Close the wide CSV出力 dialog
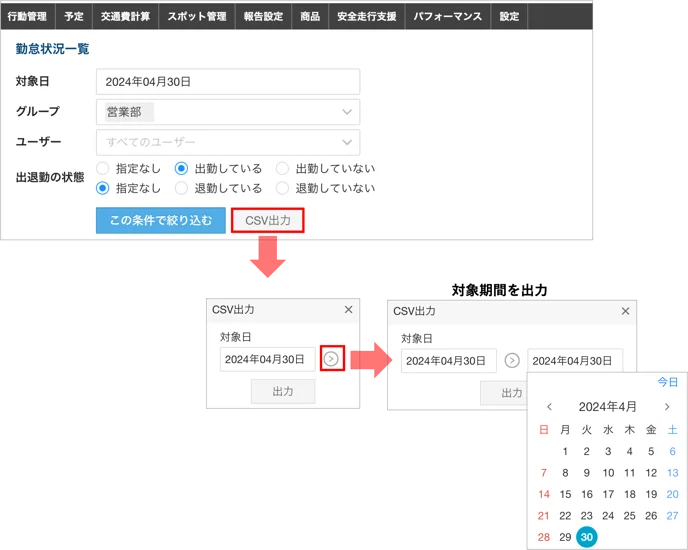 (625, 311)
